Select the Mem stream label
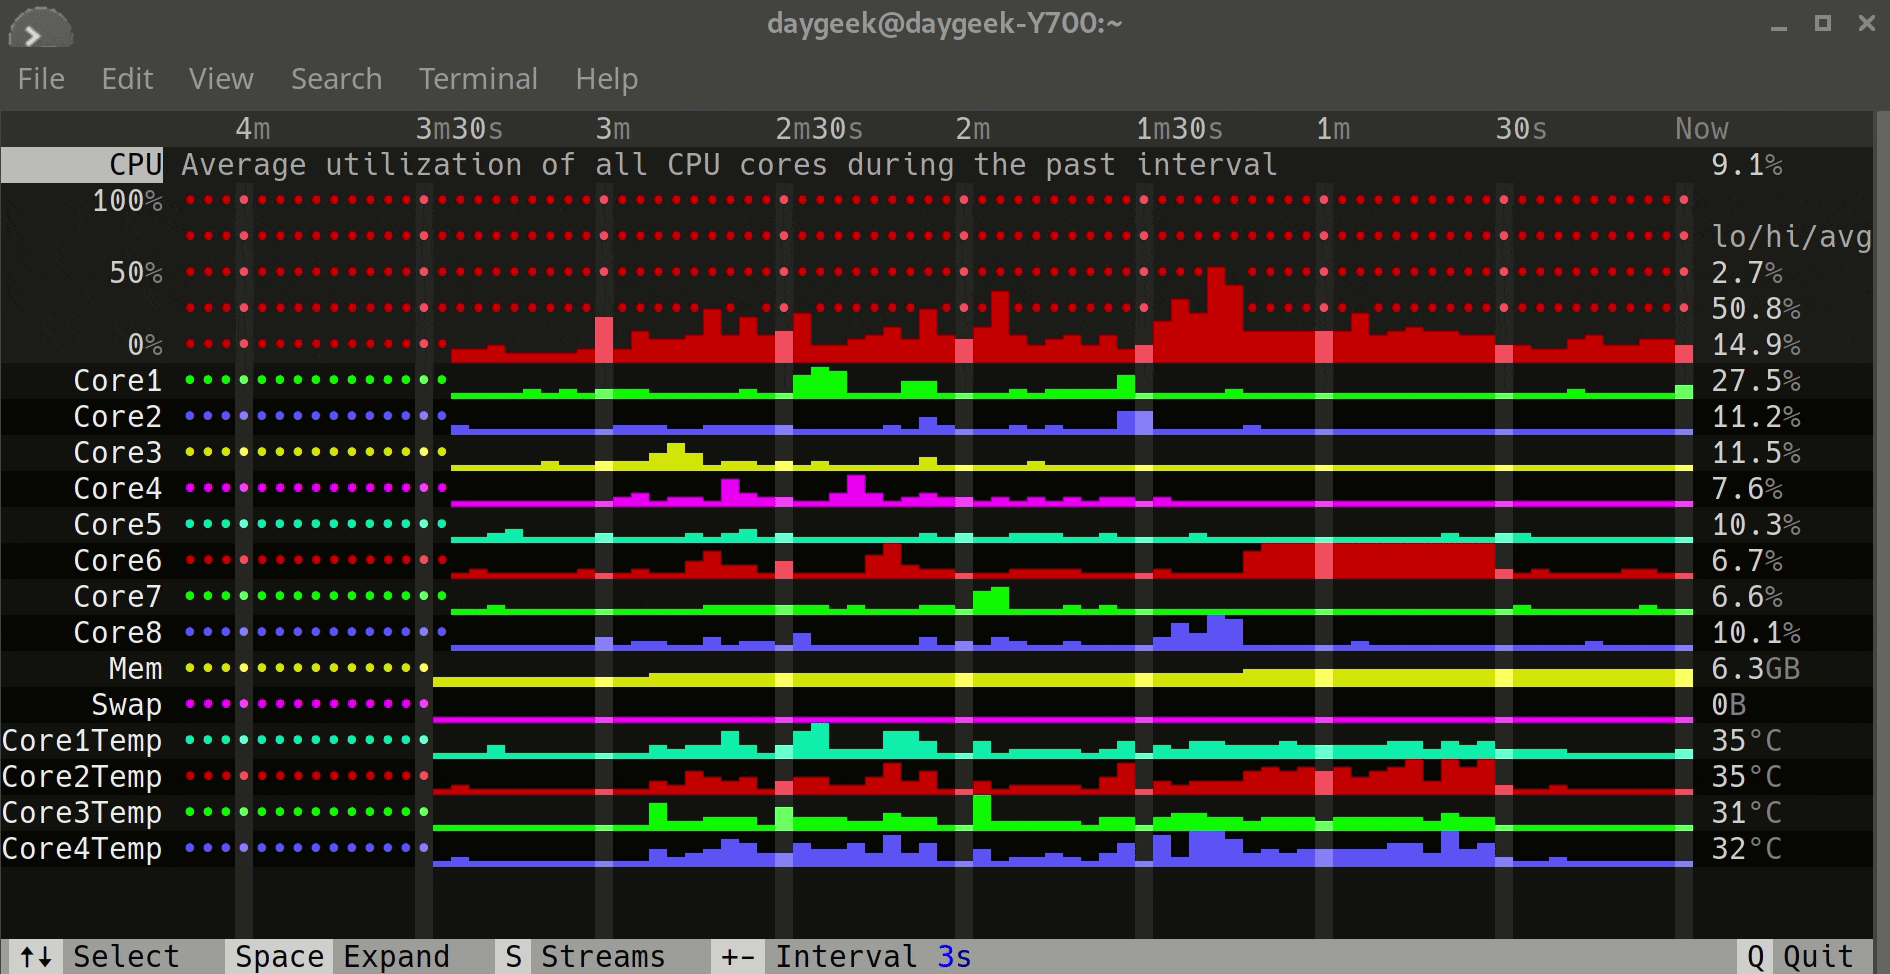 coord(135,669)
